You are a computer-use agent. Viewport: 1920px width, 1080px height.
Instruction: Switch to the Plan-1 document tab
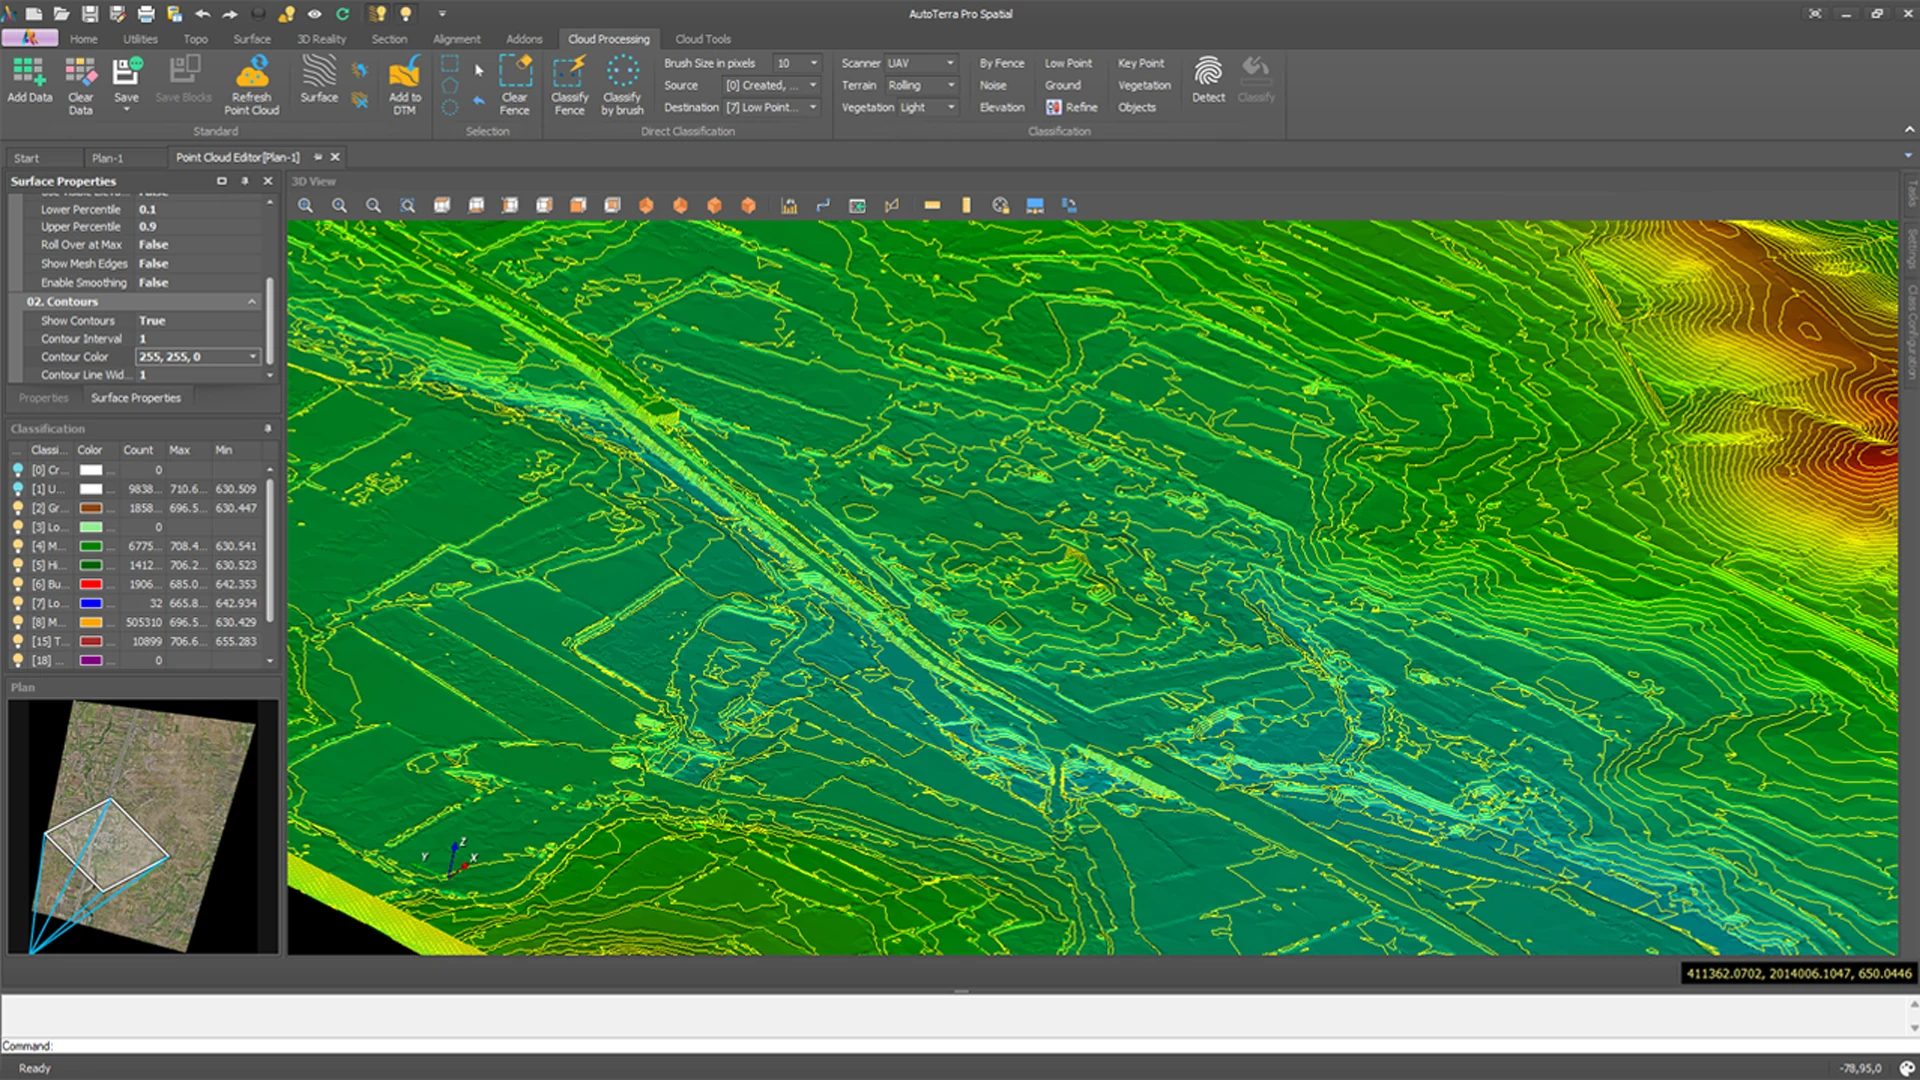(x=108, y=158)
